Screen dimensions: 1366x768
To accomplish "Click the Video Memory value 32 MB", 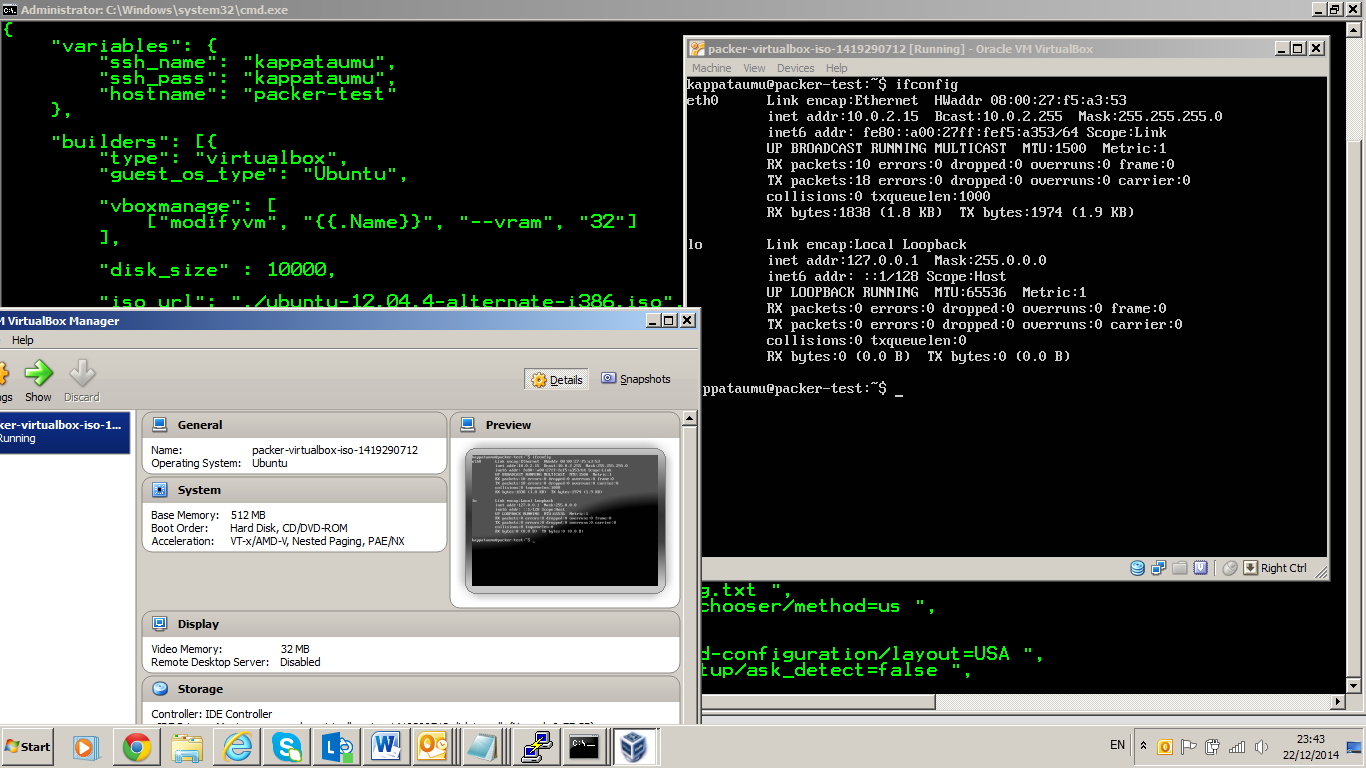I will [x=295, y=649].
